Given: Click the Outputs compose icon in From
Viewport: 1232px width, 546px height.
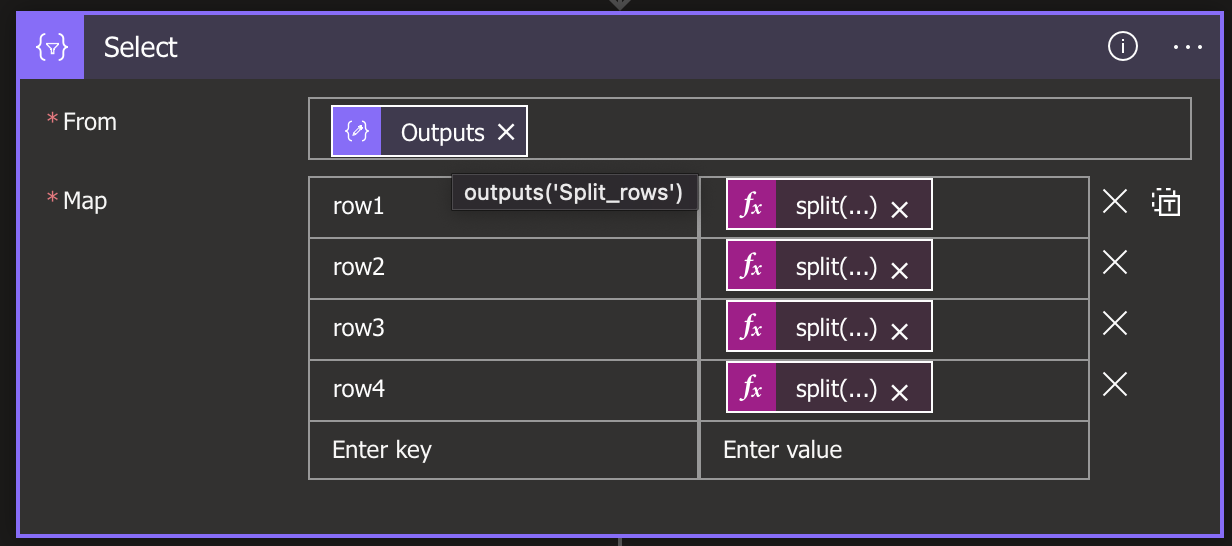Looking at the screenshot, I should [x=357, y=132].
